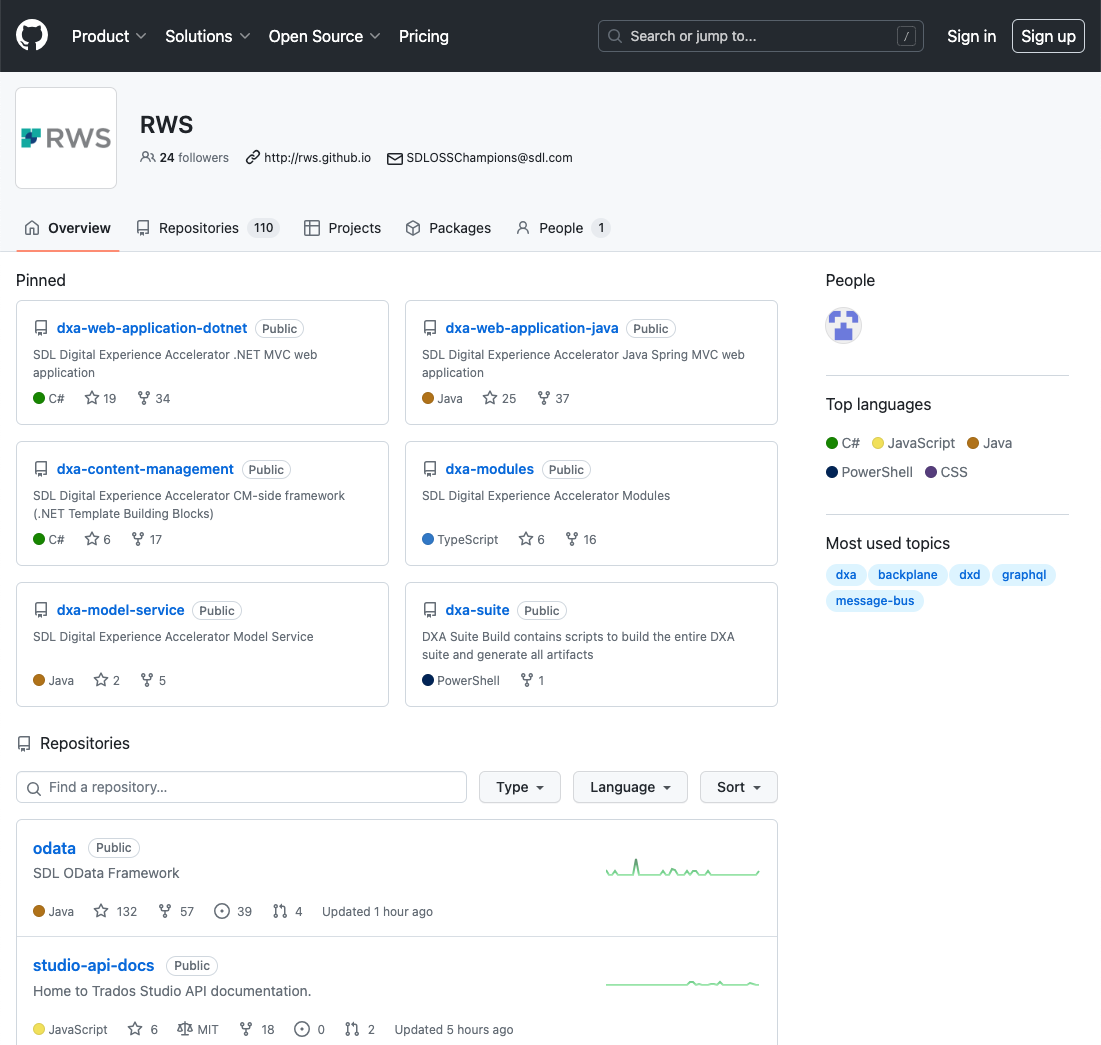1101x1045 pixels.
Task: Switch to the Packages tab
Action: [x=448, y=228]
